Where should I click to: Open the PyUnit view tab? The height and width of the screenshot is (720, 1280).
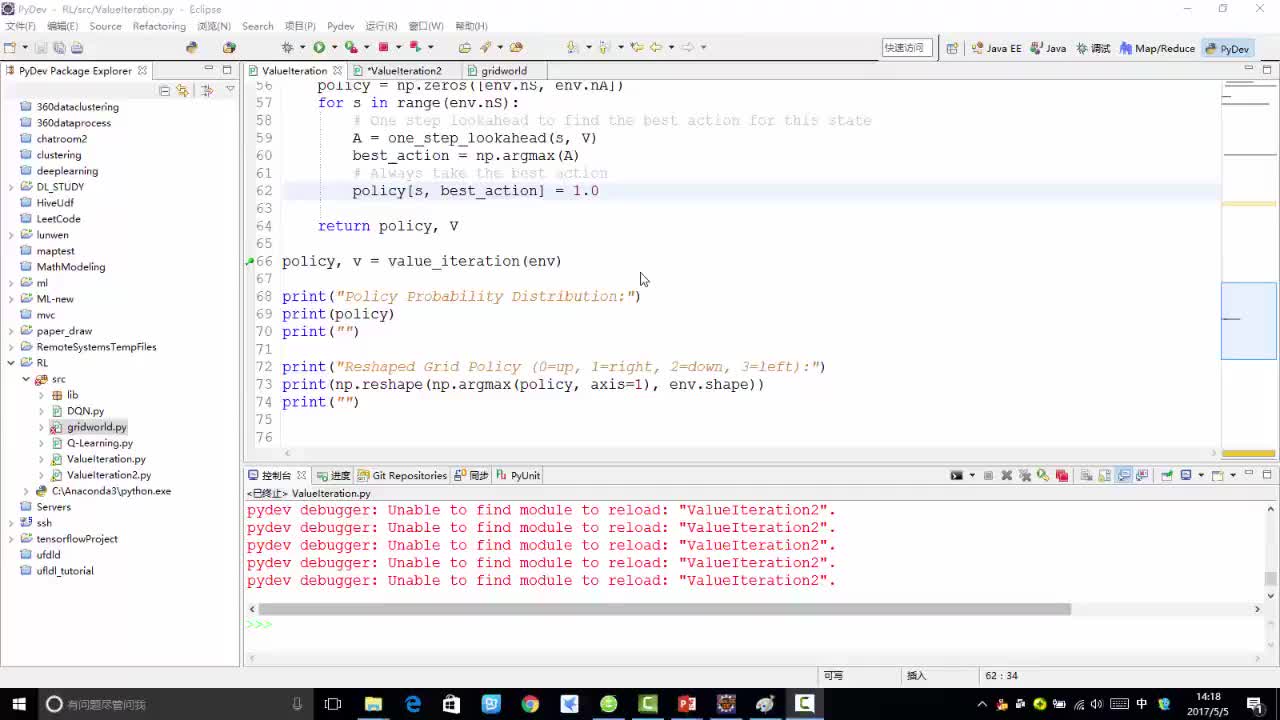[x=518, y=475]
